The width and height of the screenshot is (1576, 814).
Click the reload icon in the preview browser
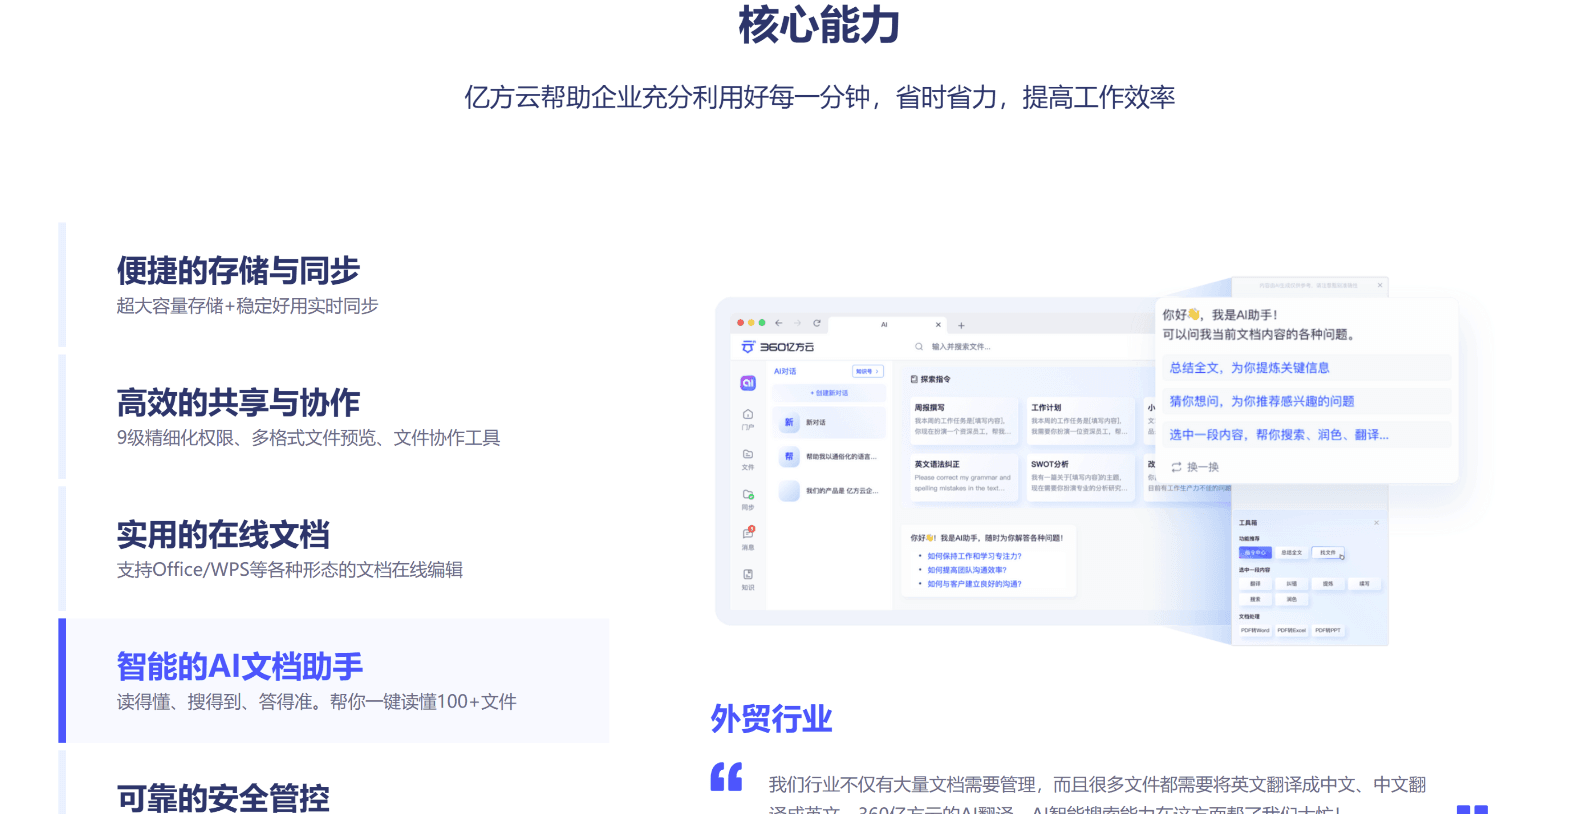(817, 323)
